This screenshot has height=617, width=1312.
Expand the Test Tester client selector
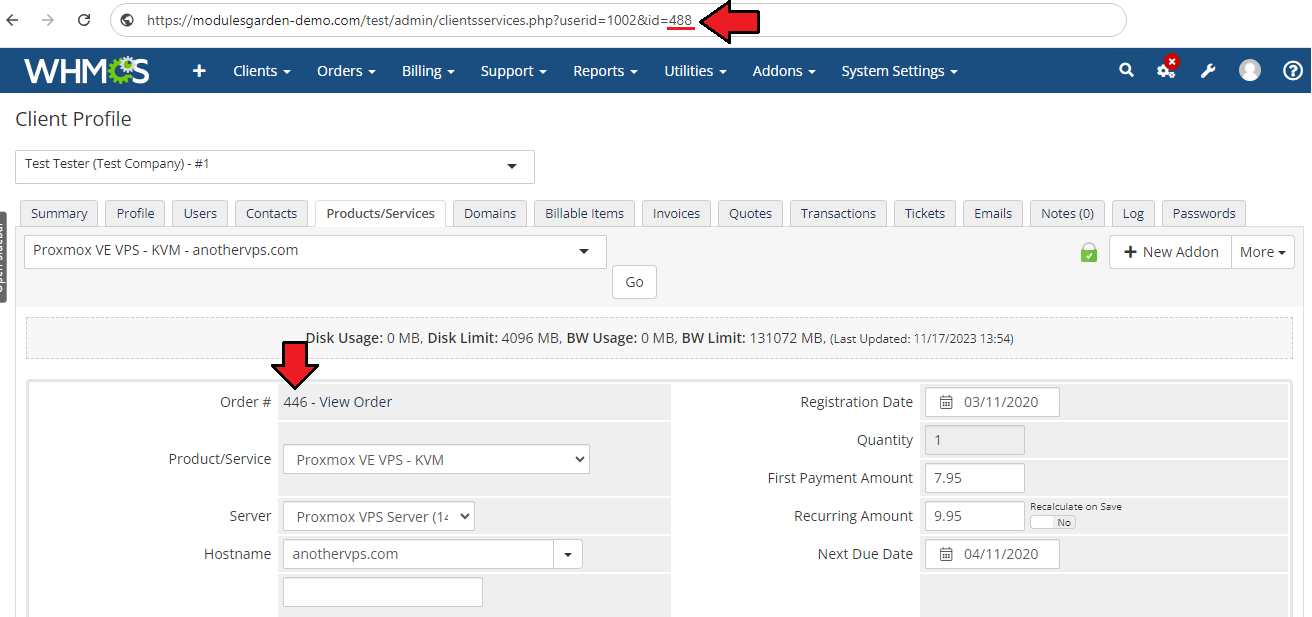click(x=275, y=167)
